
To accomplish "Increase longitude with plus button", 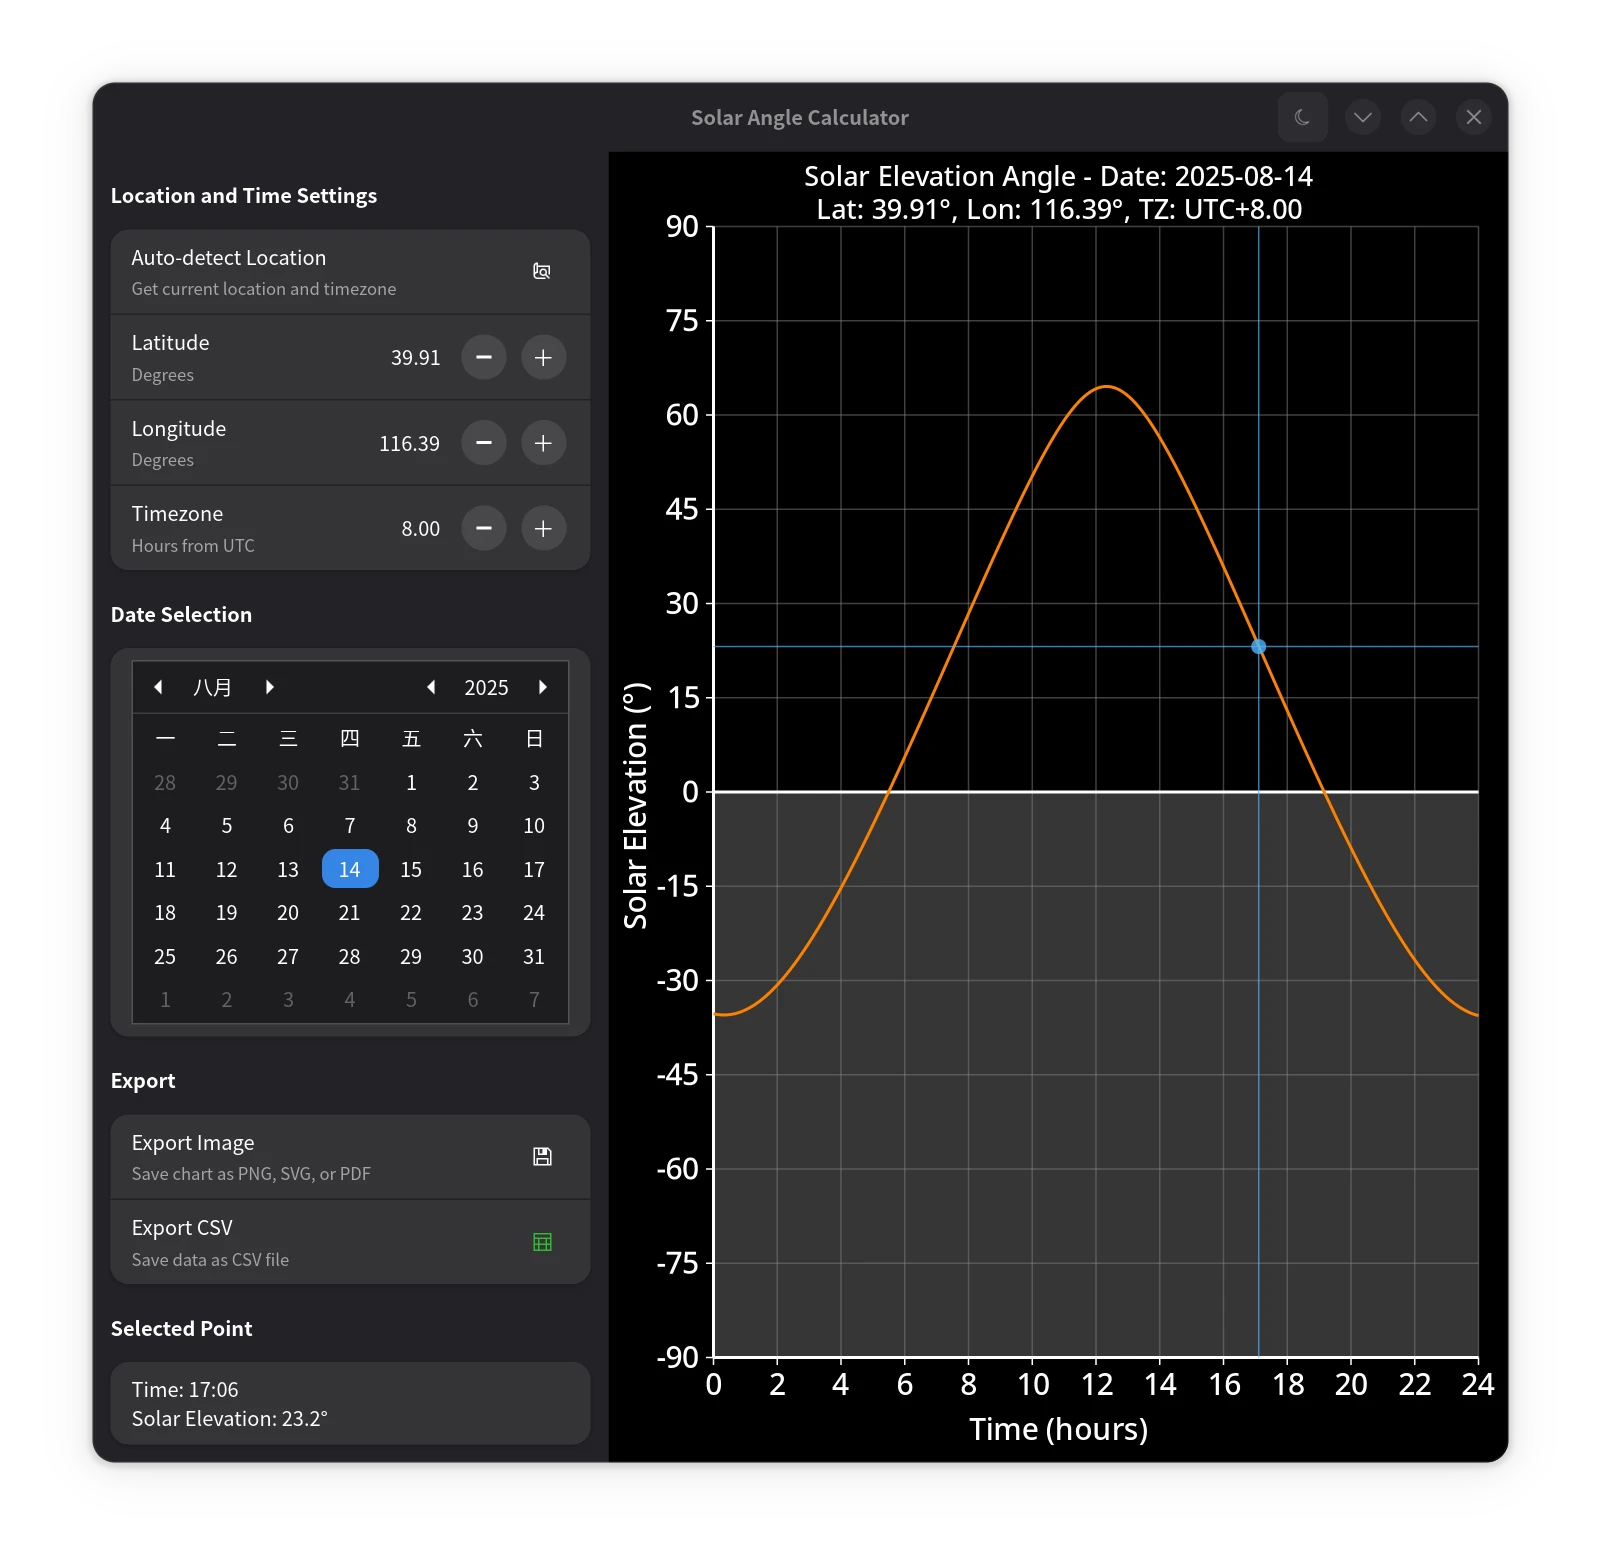I will click(543, 443).
